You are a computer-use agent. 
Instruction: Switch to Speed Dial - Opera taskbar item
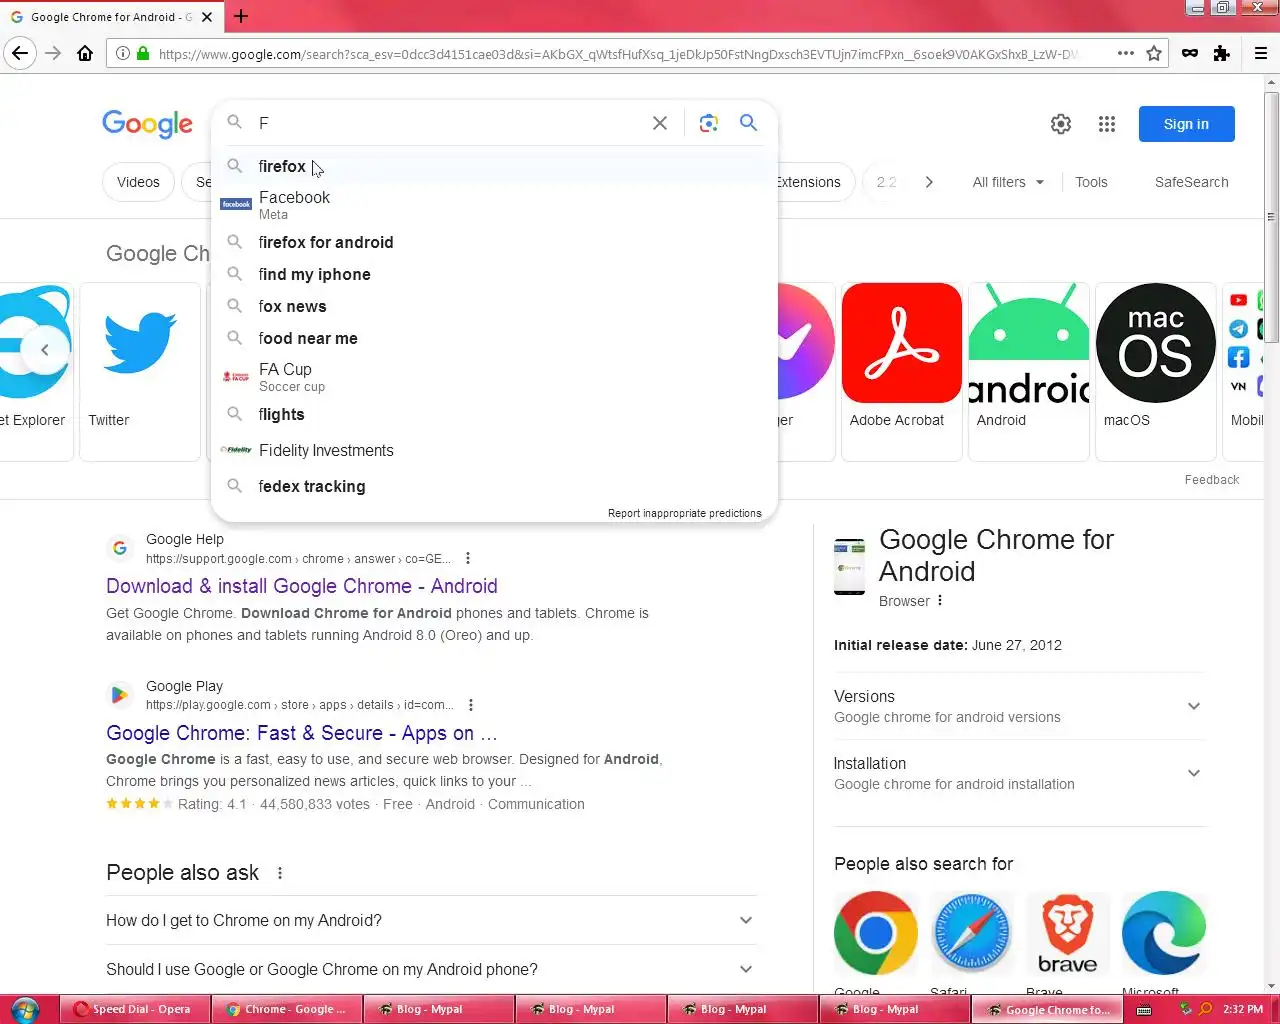coord(135,1009)
